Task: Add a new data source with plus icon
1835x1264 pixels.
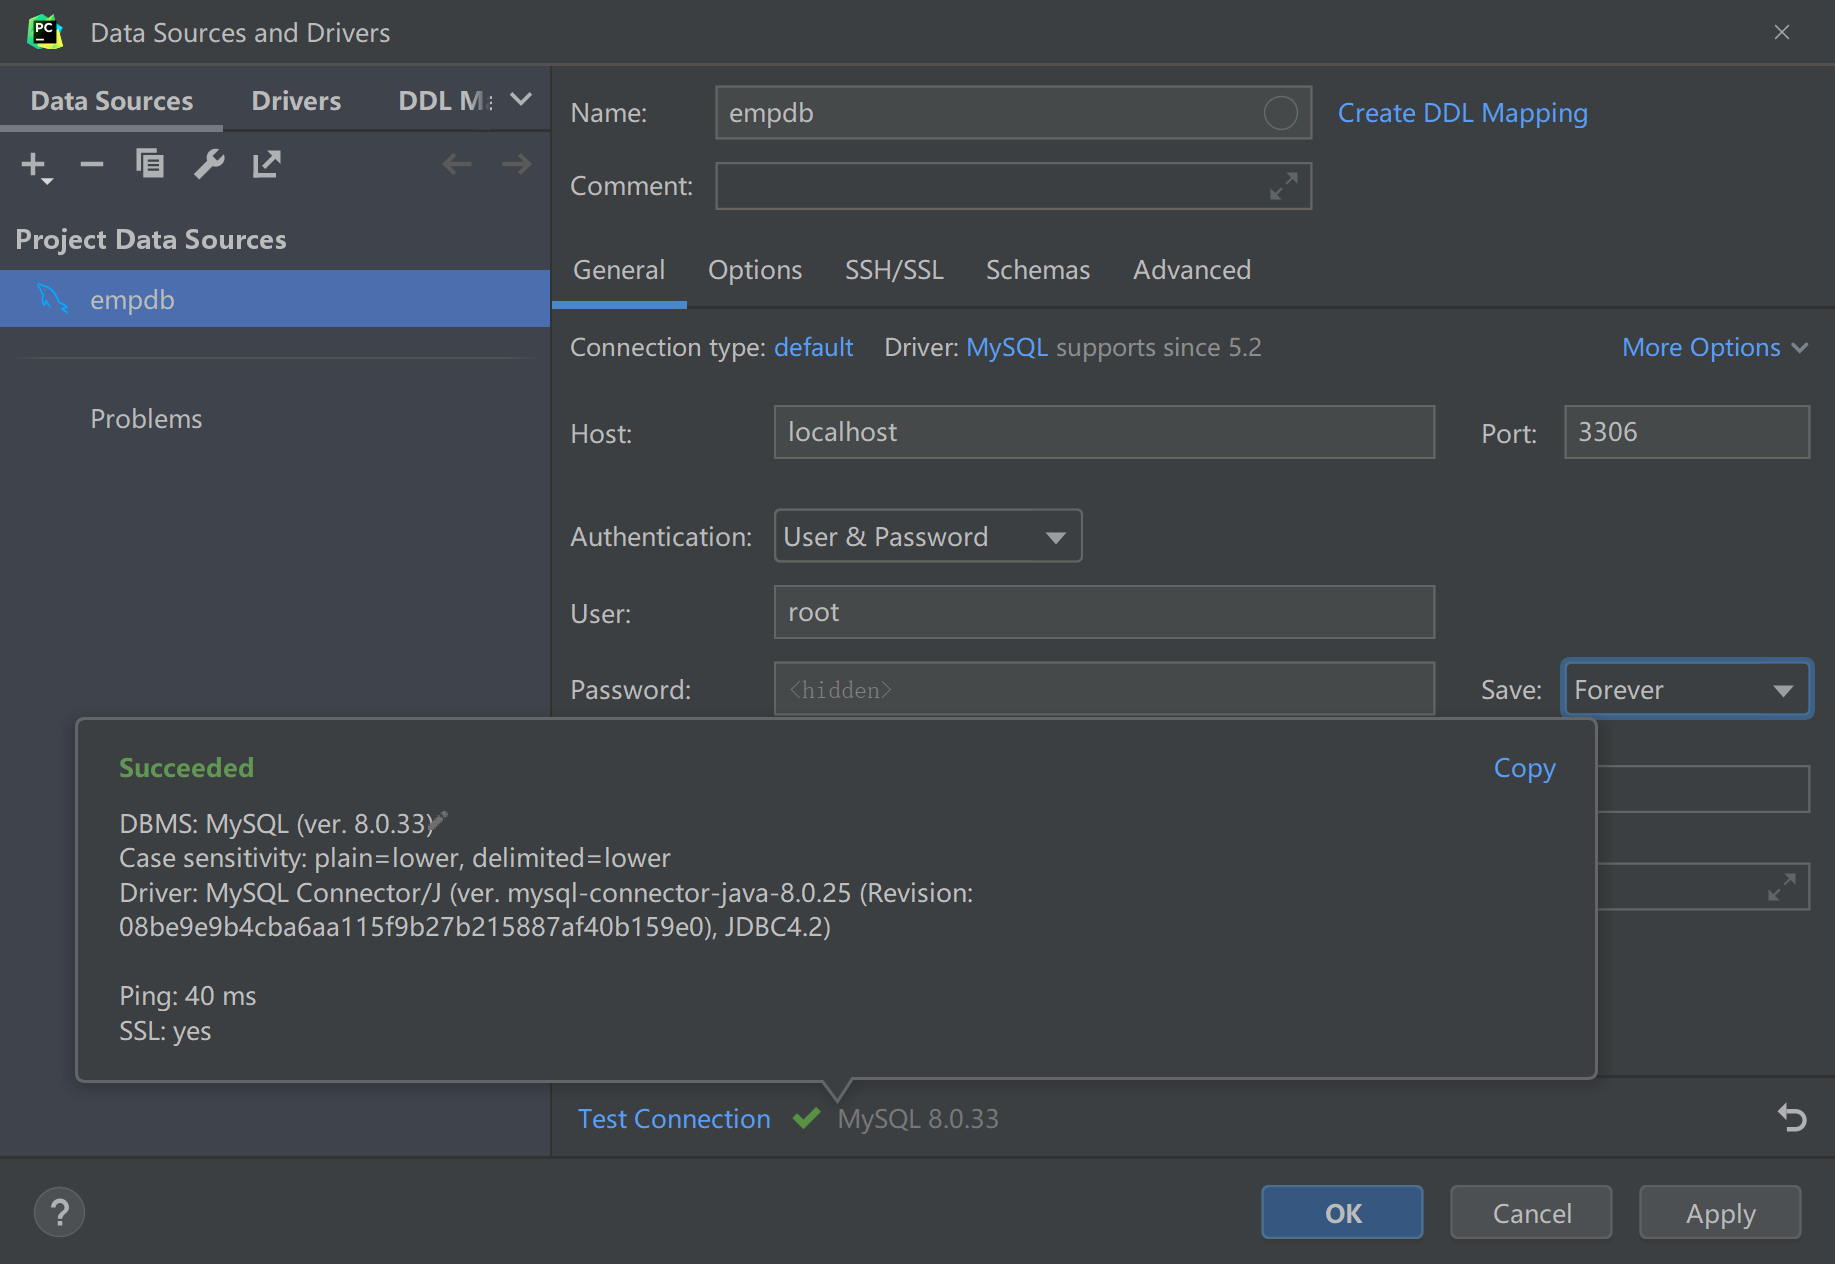Action: [x=36, y=165]
